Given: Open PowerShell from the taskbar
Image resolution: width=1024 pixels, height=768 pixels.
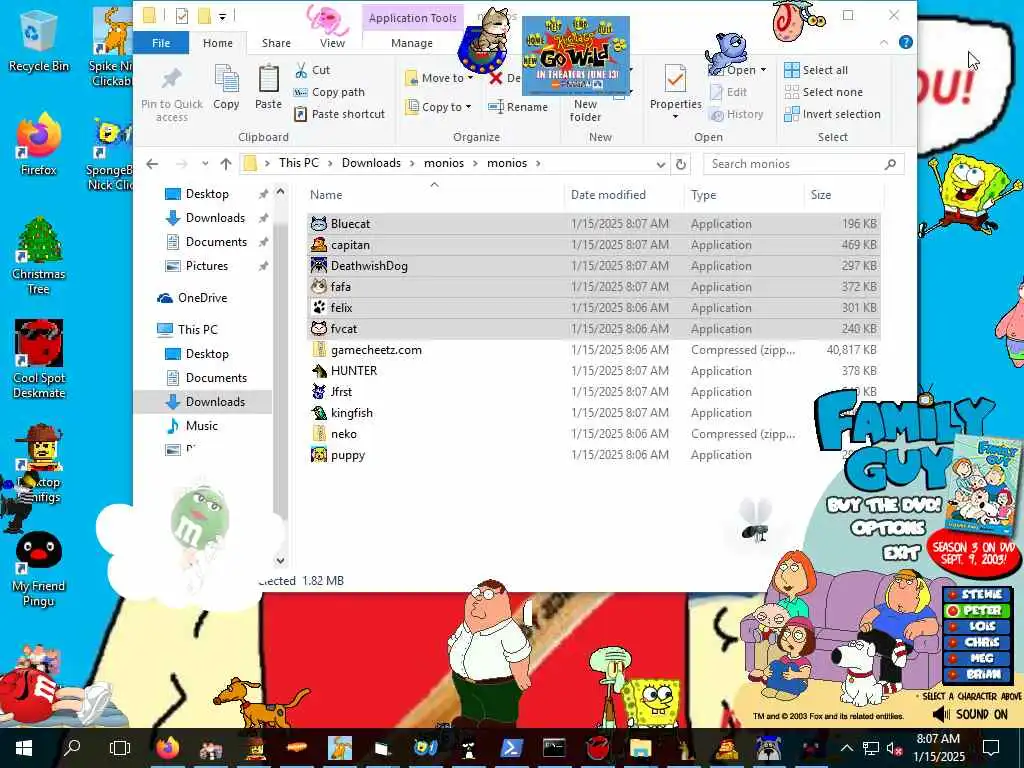Looking at the screenshot, I should click(511, 748).
